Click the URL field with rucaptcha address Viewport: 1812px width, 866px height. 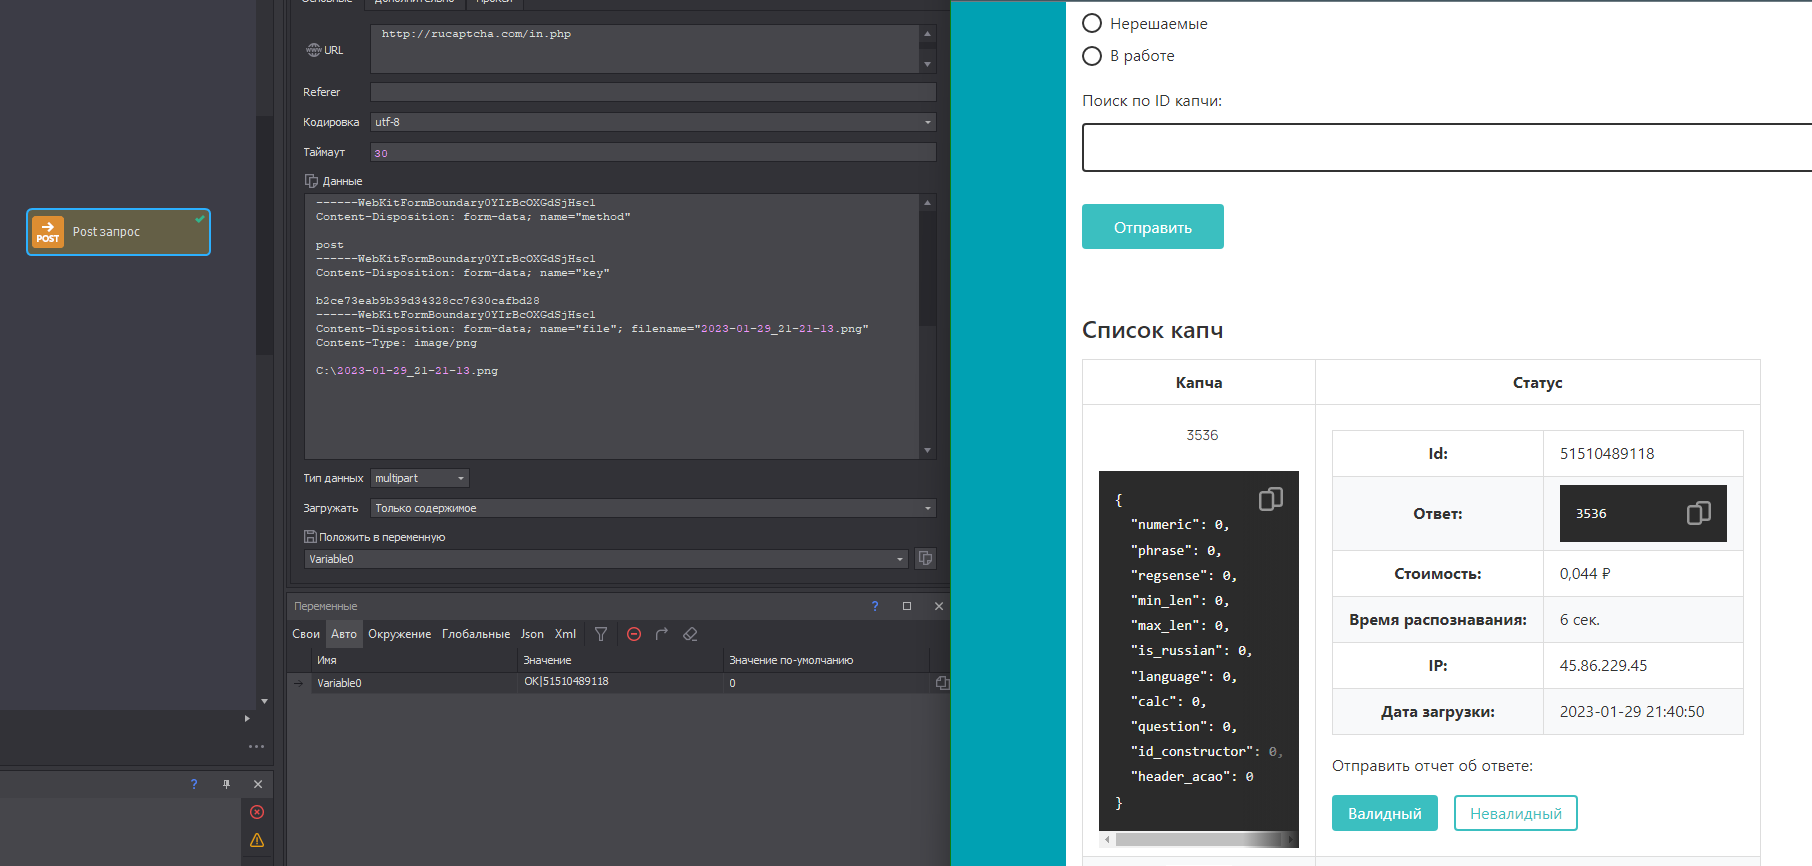tap(645, 49)
